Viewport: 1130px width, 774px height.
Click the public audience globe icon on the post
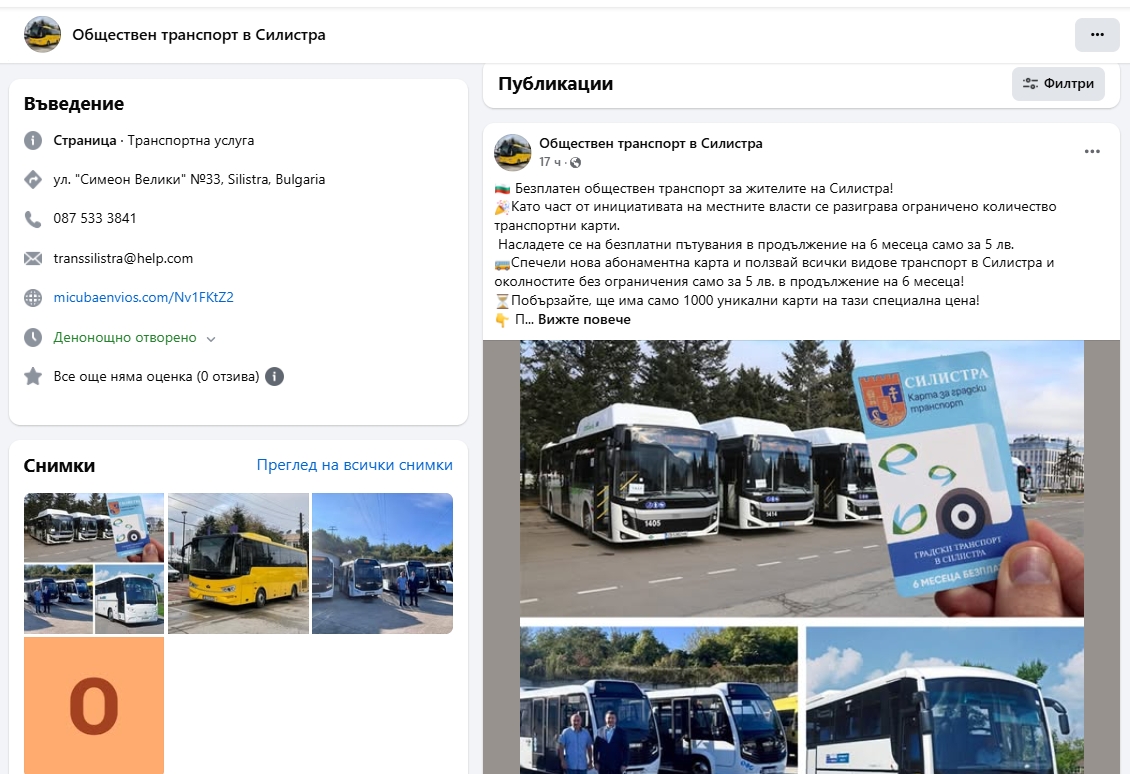(575, 163)
